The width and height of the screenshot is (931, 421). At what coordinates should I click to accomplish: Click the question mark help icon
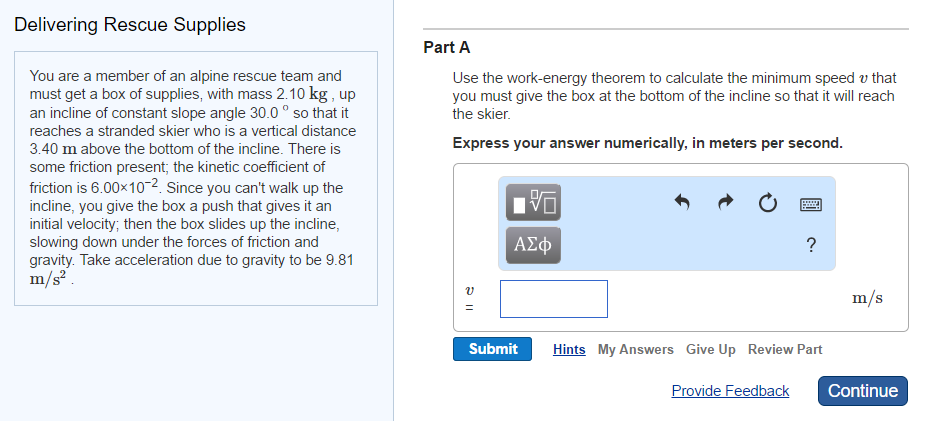point(810,245)
